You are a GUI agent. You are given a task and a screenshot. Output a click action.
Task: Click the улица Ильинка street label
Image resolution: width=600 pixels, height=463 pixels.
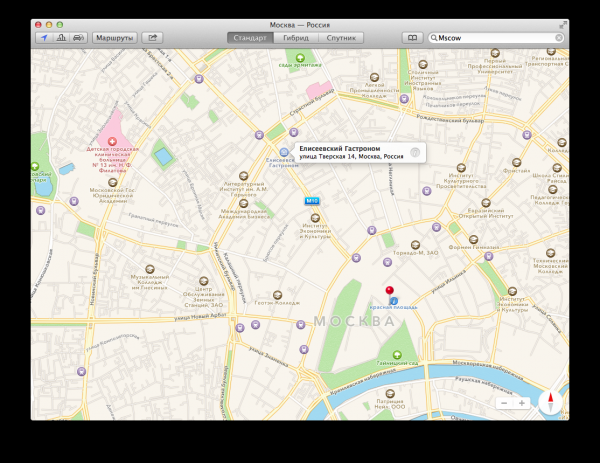point(448,281)
